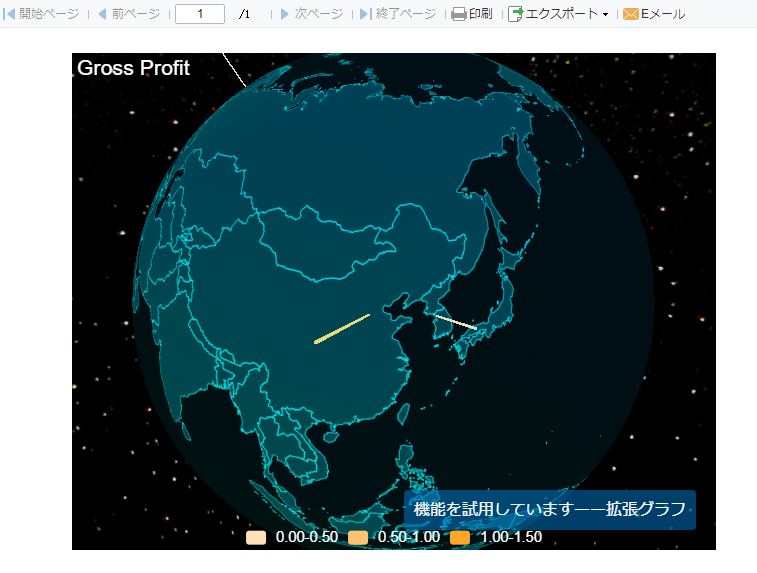Go to 次ページ
757x573 pixels.
click(319, 14)
